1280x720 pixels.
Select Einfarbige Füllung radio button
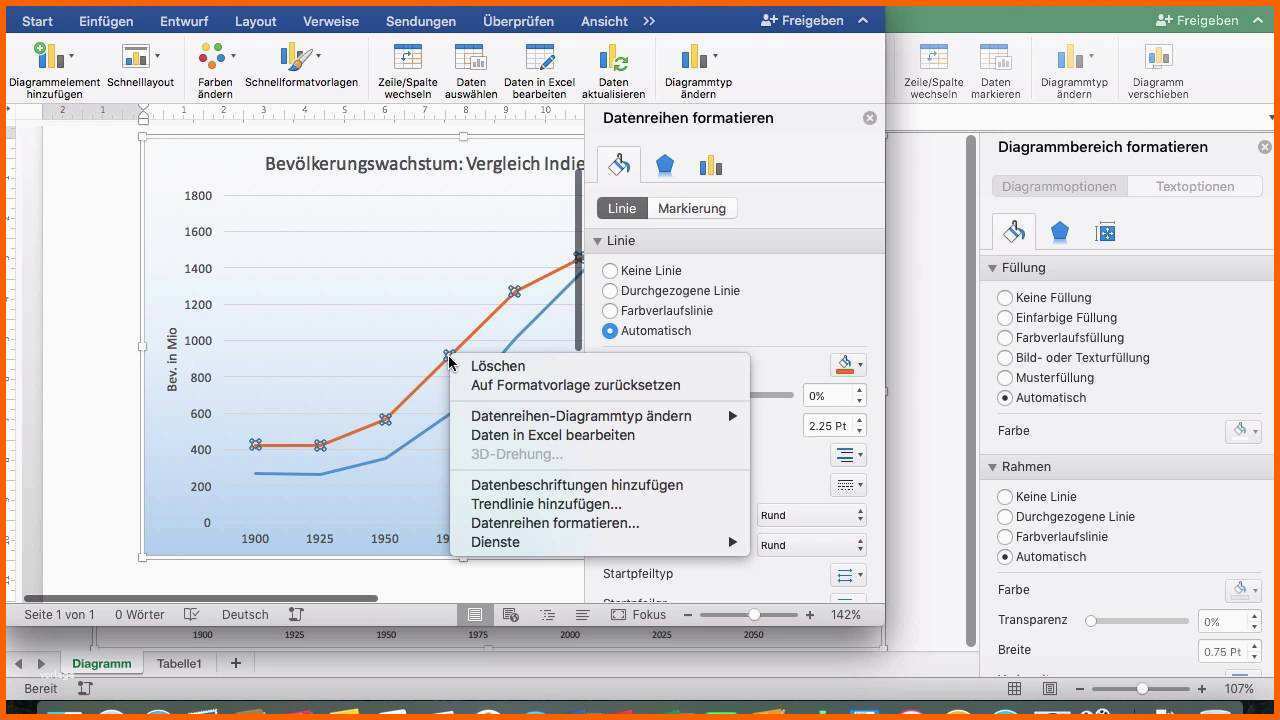pos(1005,318)
